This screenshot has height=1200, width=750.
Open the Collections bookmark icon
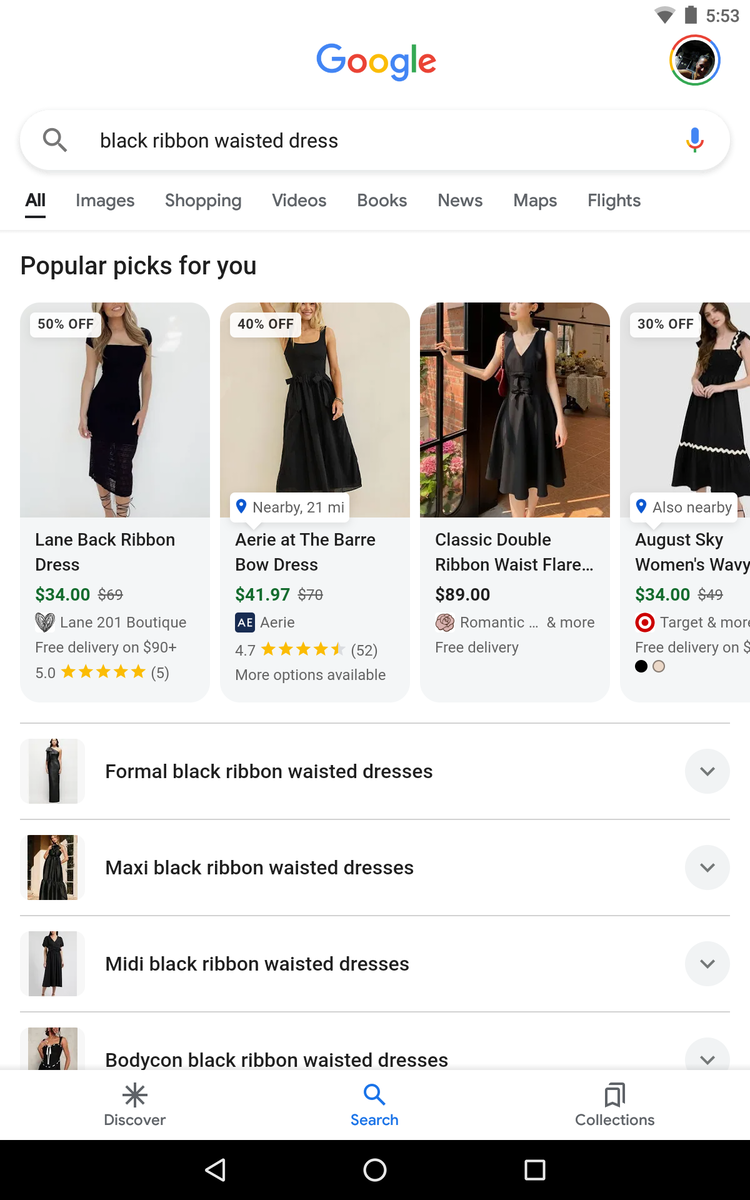pyautogui.click(x=615, y=1095)
